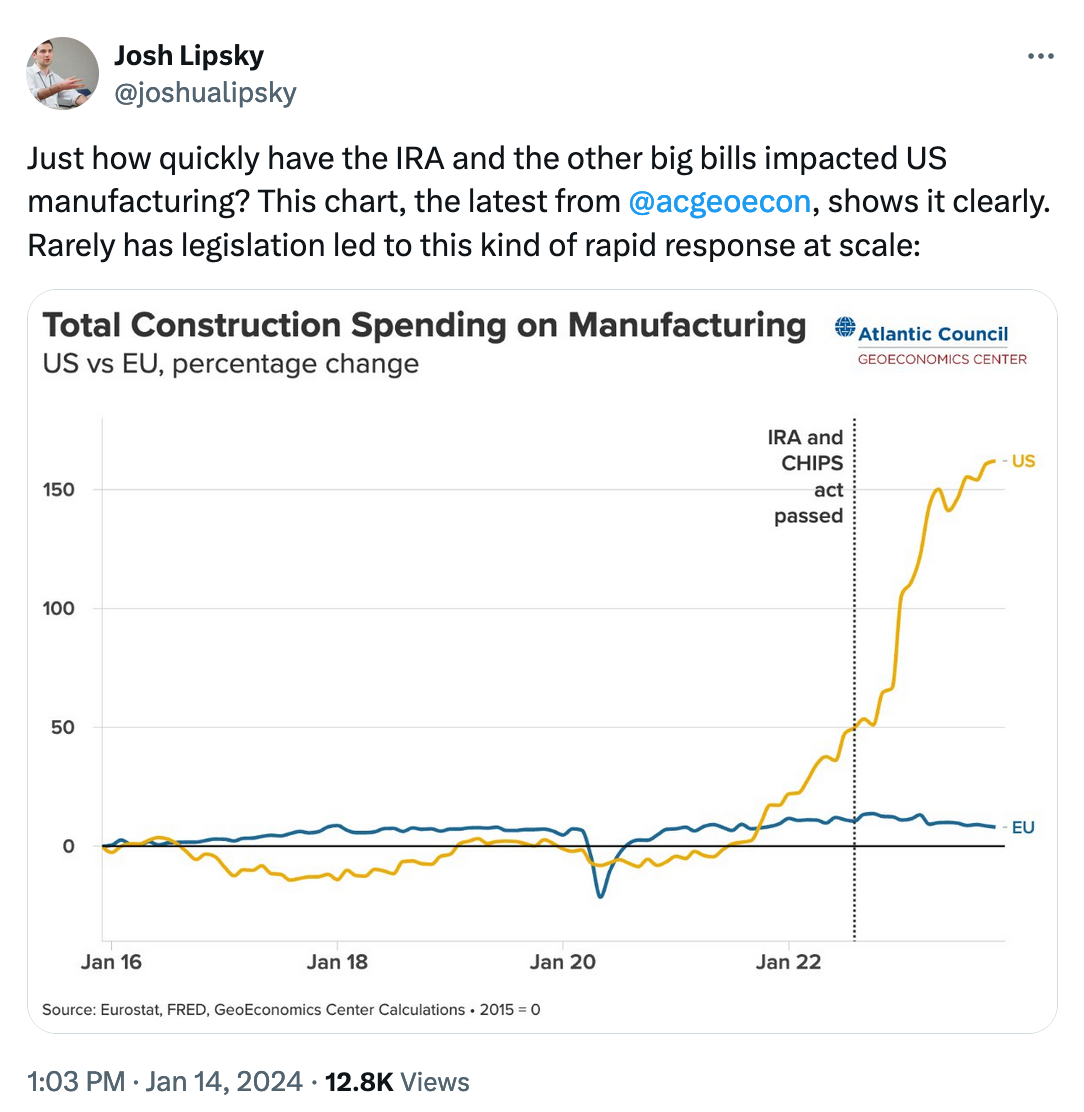Select the Jan 22 x-axis label
The height and width of the screenshot is (1112, 1084).
[x=789, y=962]
